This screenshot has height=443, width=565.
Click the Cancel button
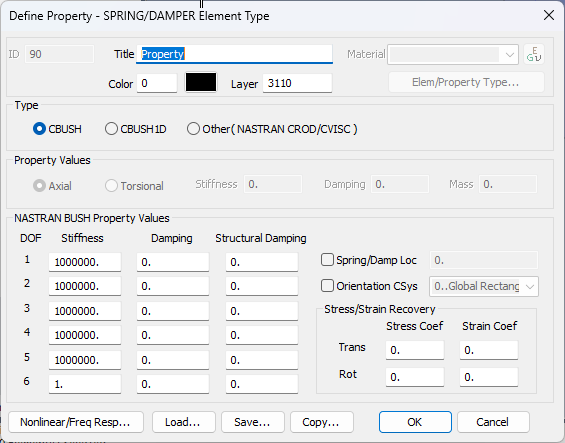click(493, 422)
